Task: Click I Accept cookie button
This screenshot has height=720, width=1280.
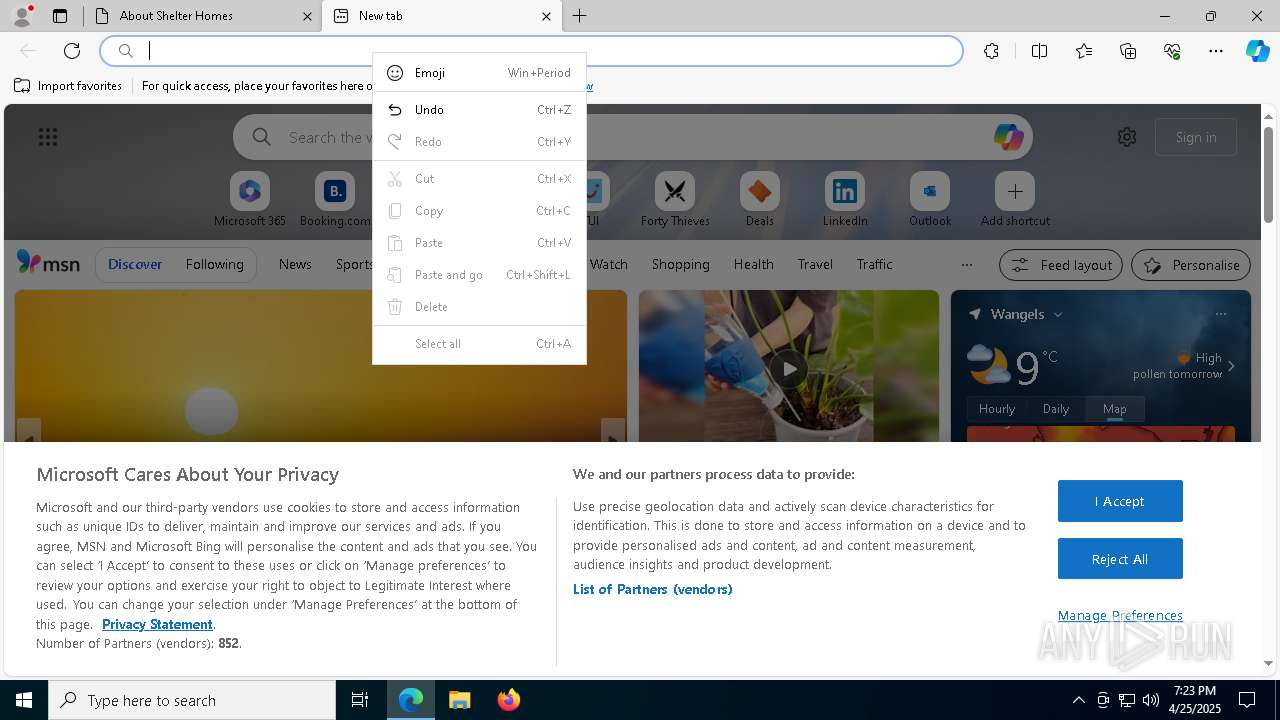Action: (x=1120, y=501)
